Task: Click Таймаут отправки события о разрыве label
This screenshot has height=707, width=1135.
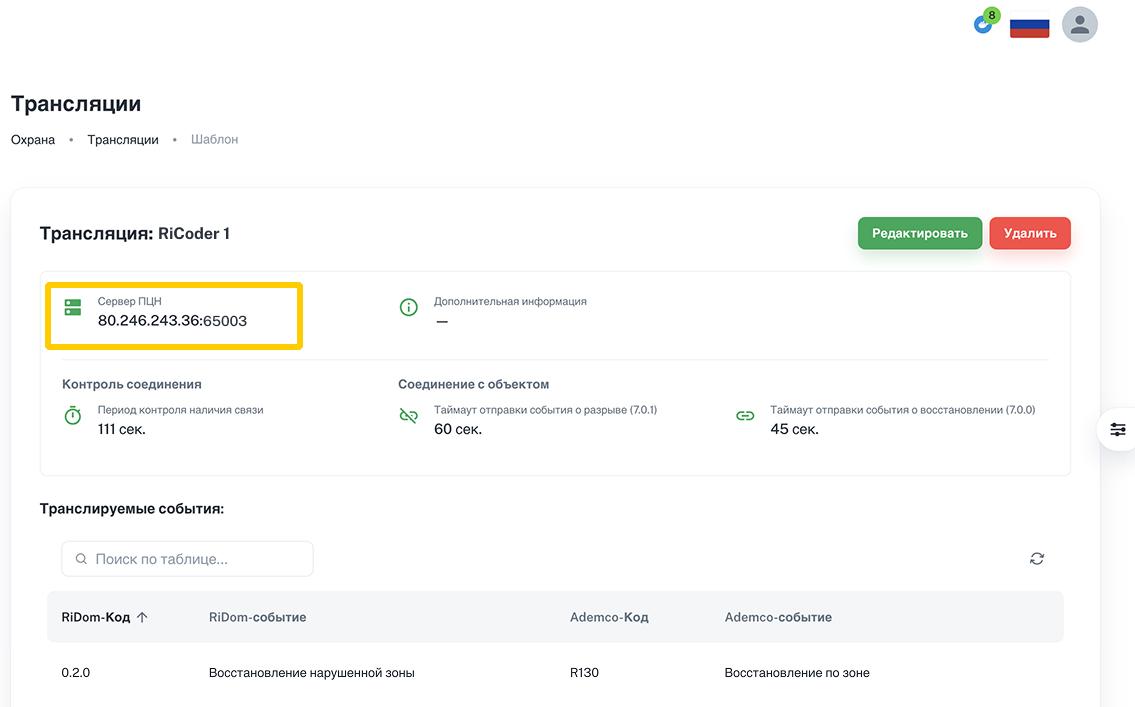Action: pos(545,410)
